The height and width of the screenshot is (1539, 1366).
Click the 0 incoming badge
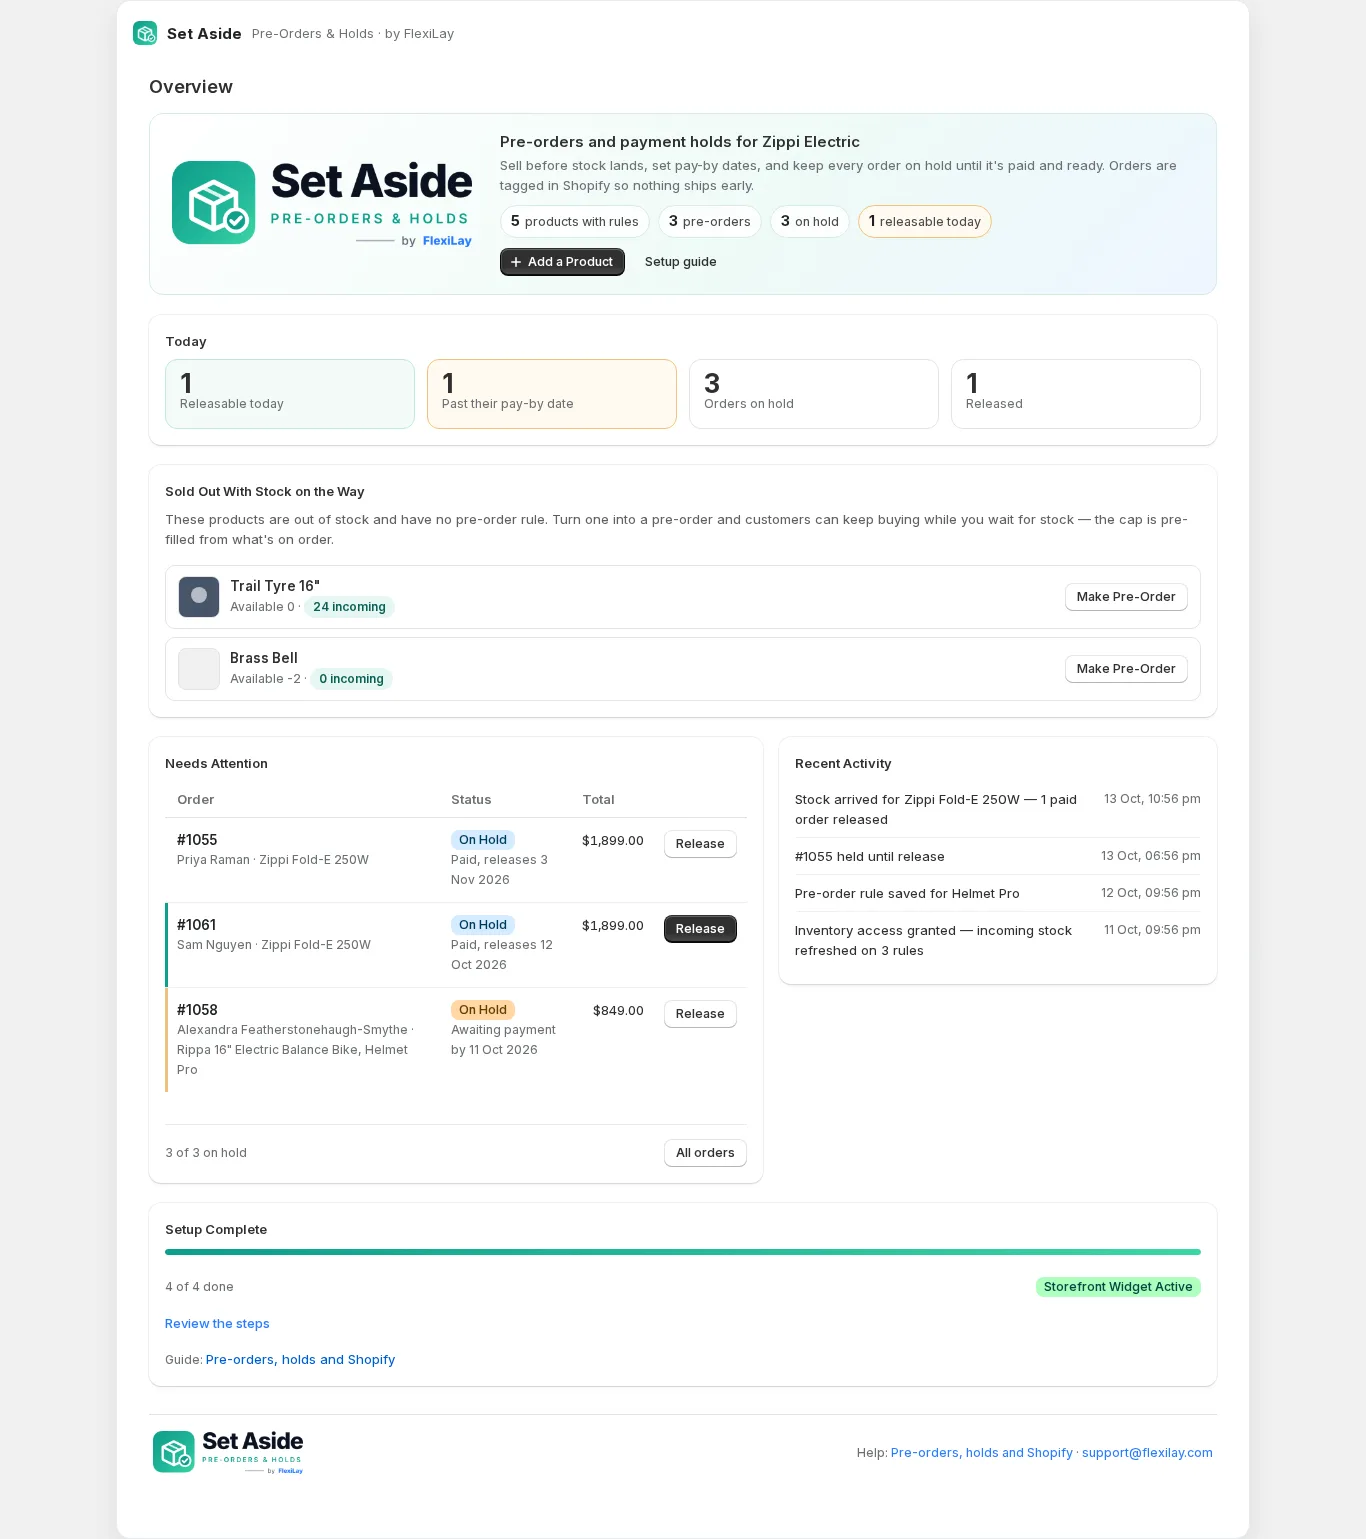351,679
